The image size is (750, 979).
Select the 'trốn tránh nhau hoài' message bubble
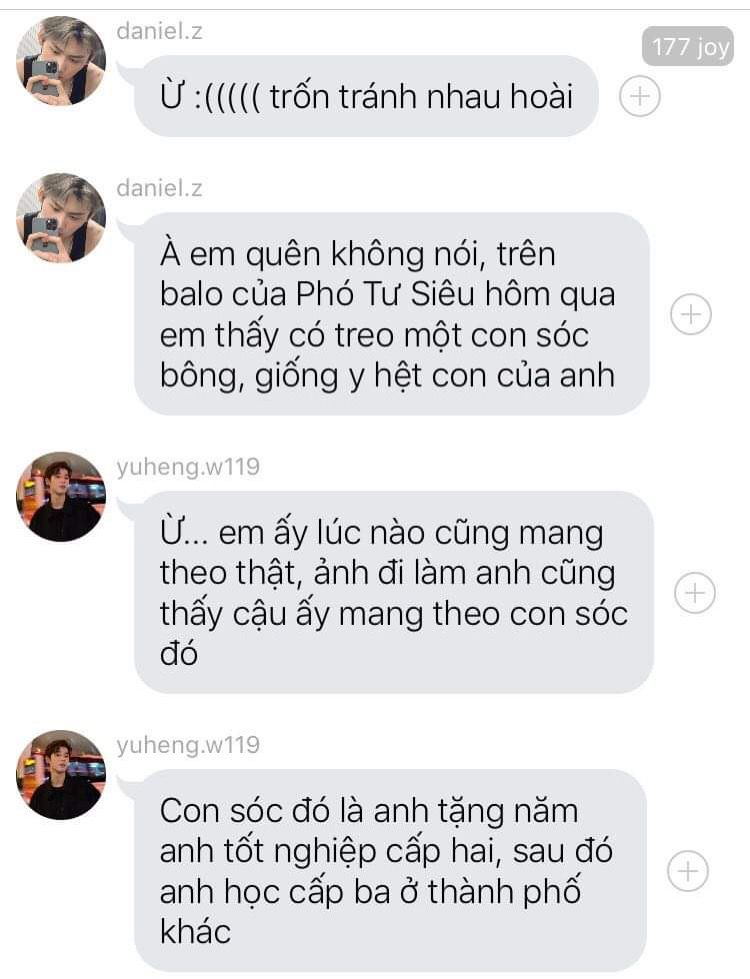pyautogui.click(x=366, y=96)
